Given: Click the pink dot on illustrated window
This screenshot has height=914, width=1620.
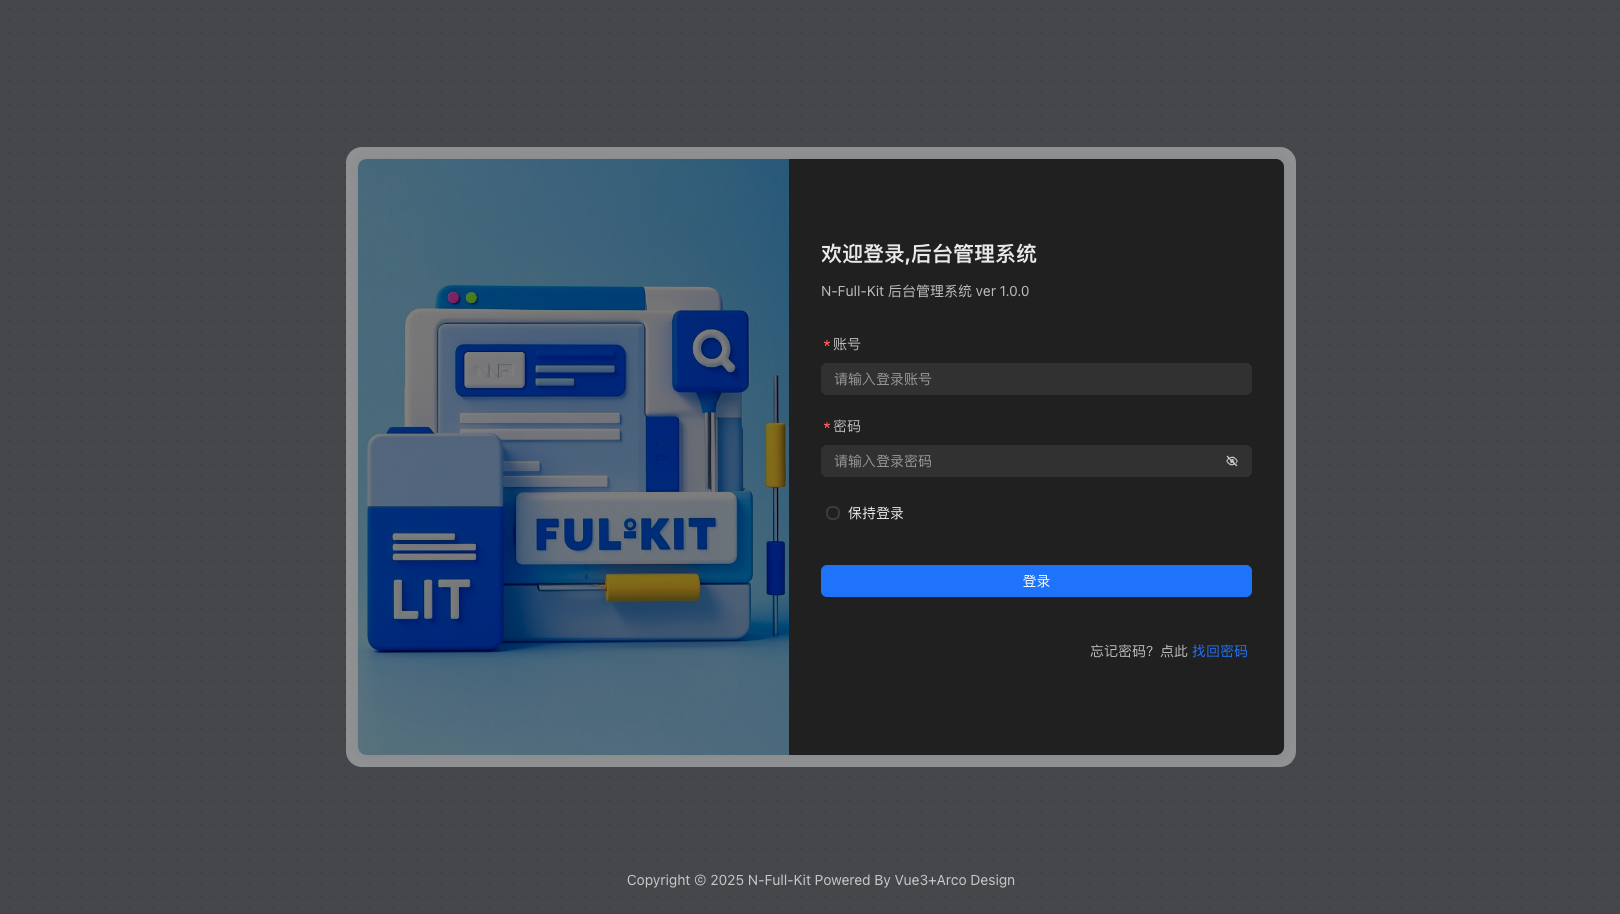Looking at the screenshot, I should point(453,297).
